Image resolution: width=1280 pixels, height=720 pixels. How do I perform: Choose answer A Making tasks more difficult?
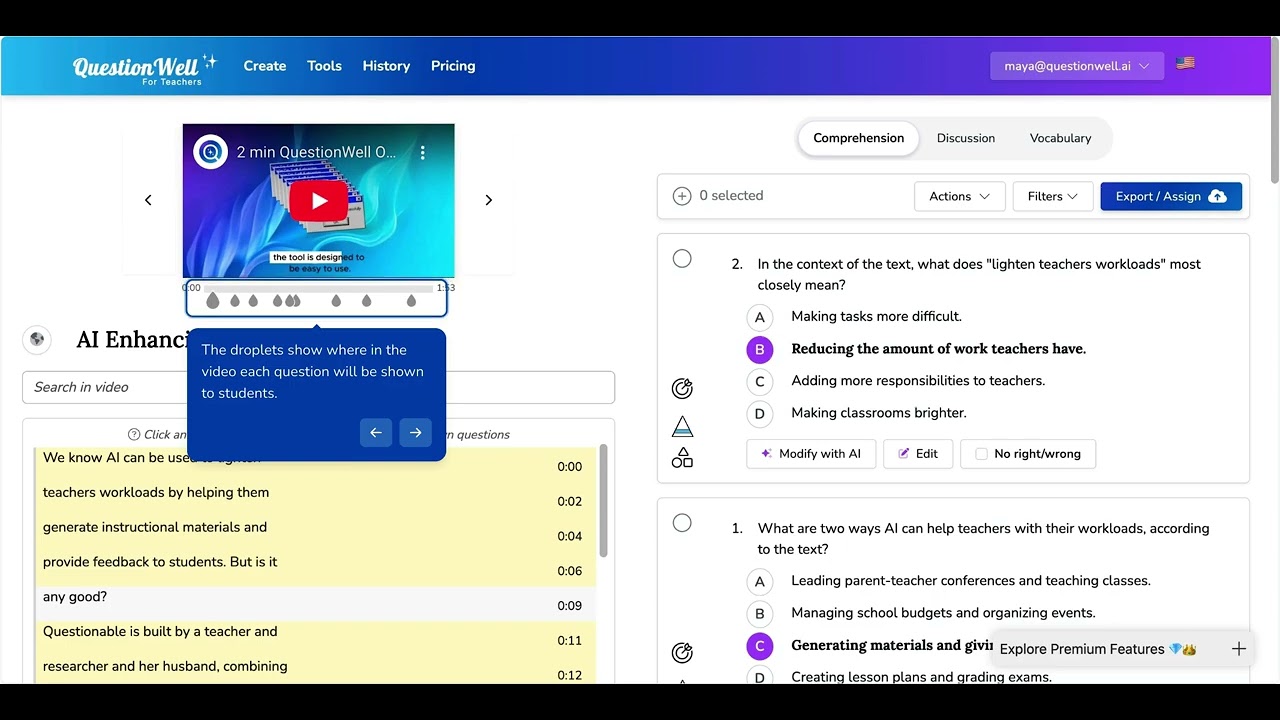click(760, 317)
